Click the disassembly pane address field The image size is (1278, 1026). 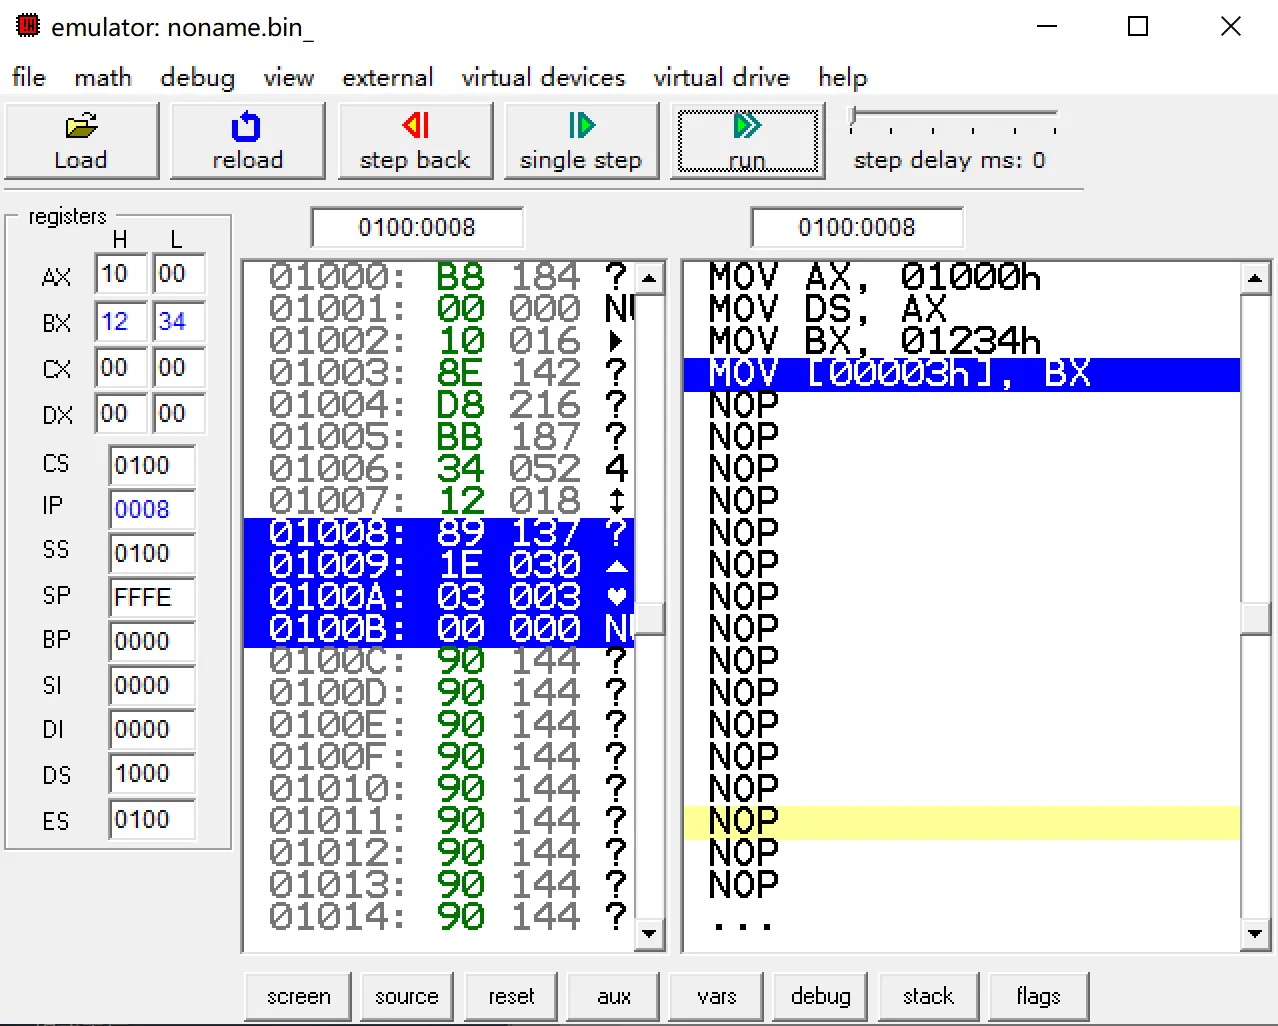click(x=857, y=228)
